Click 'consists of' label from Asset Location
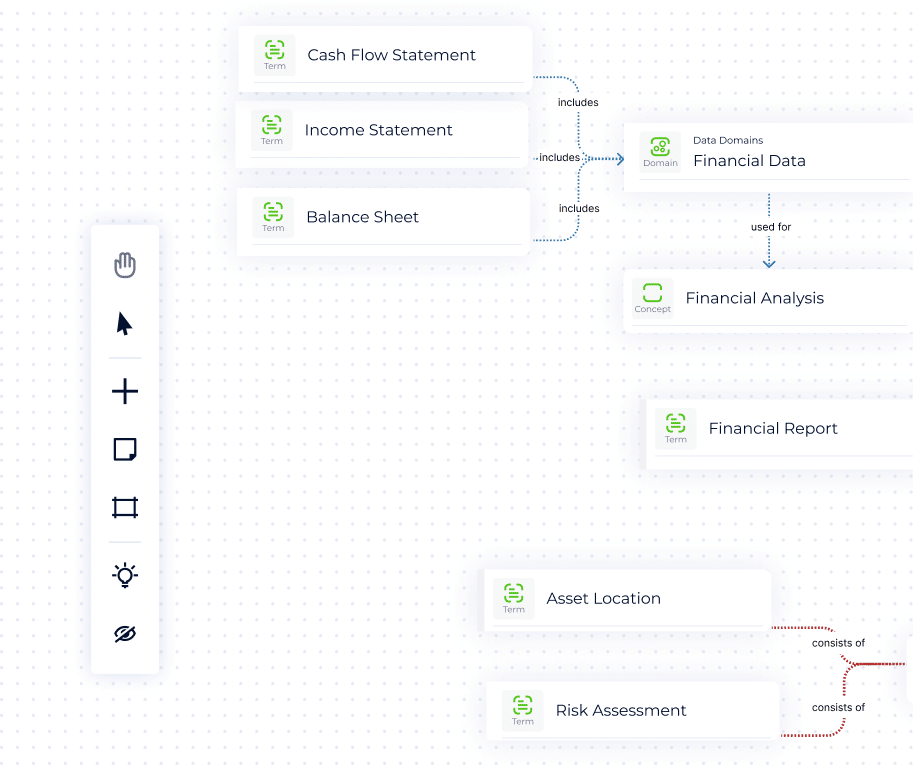This screenshot has width=913, height=773. point(838,643)
